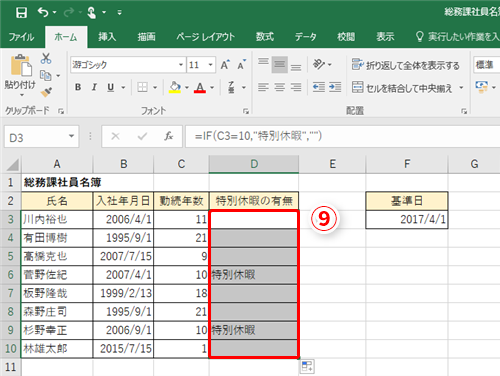The height and width of the screenshot is (376, 500).
Task: Open the 標準 number format box
Action: (x=487, y=65)
